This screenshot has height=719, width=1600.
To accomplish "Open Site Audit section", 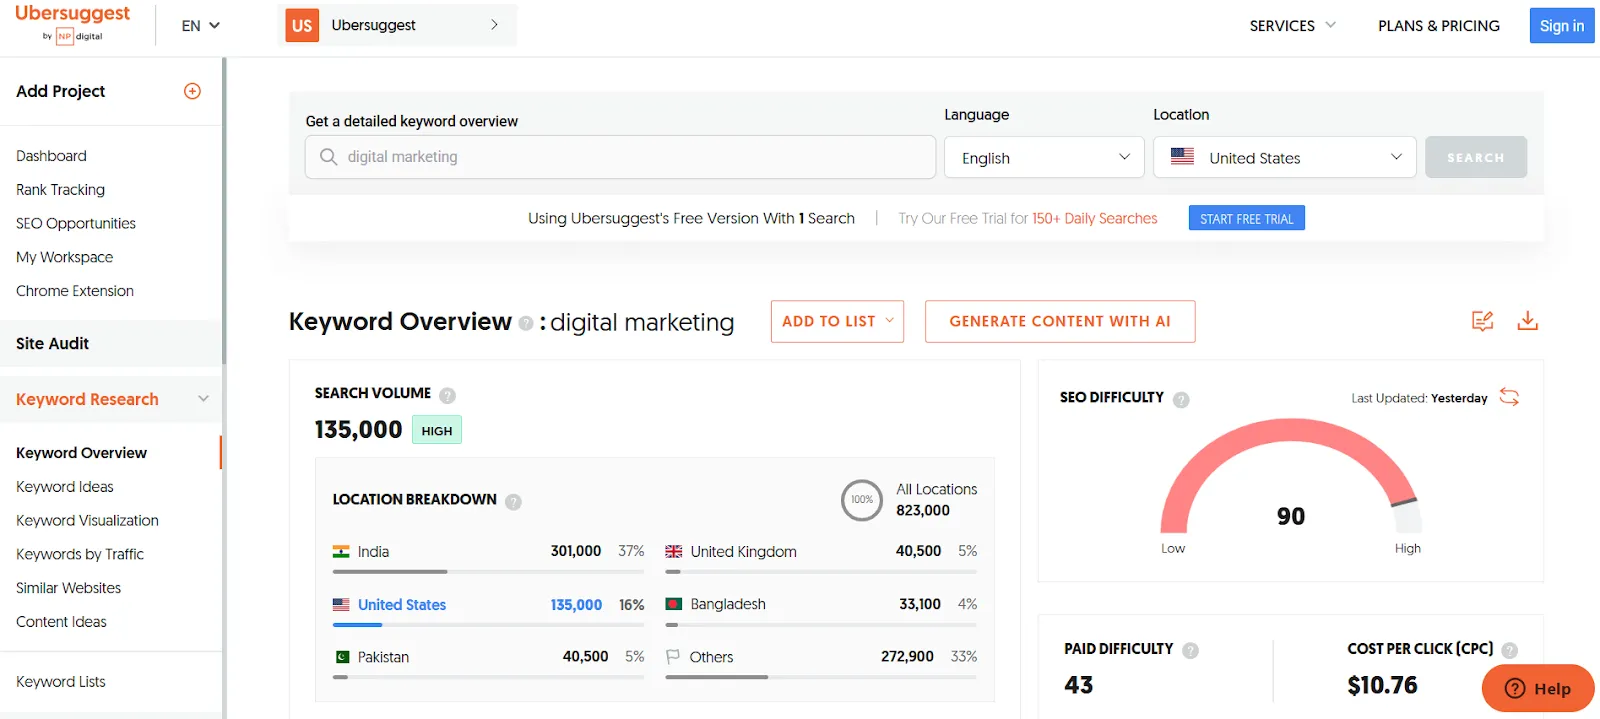I will click(110, 343).
